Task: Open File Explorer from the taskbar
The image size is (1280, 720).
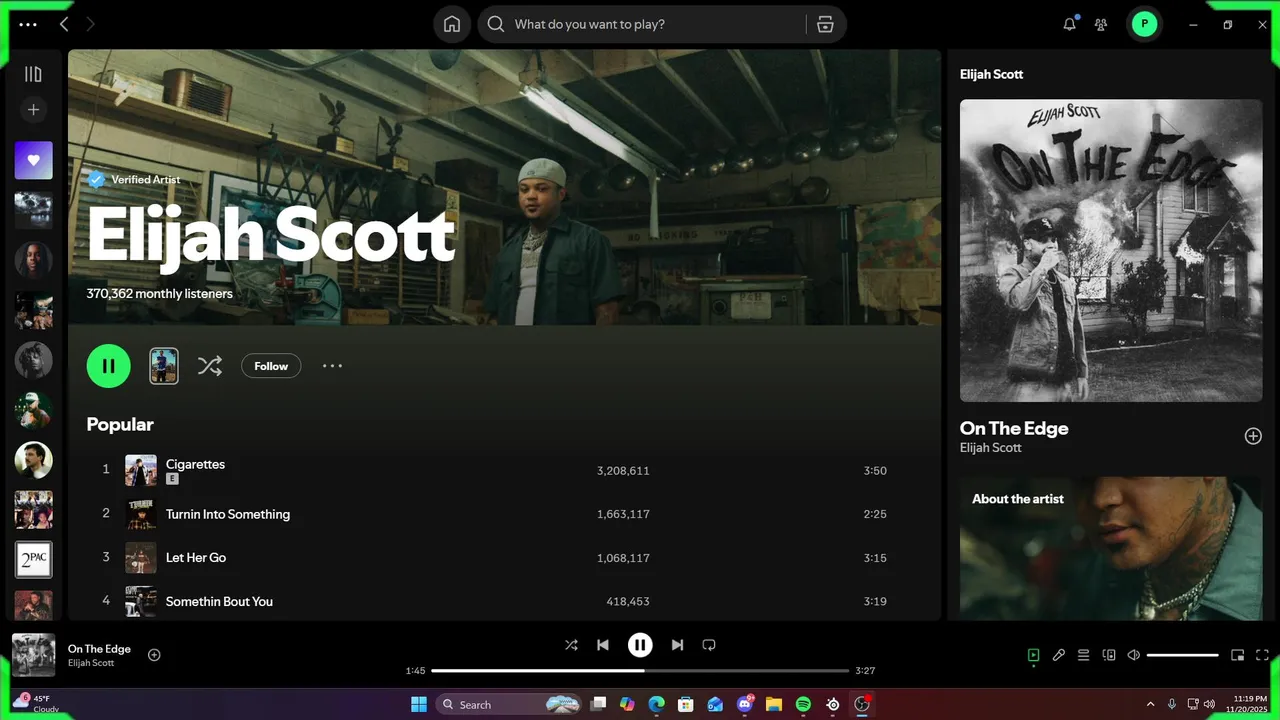Action: click(x=774, y=704)
